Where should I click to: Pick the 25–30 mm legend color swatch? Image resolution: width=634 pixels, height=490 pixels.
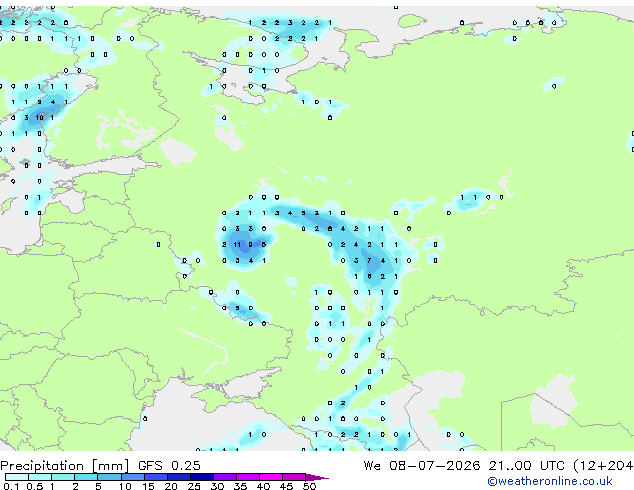pyautogui.click(x=201, y=477)
